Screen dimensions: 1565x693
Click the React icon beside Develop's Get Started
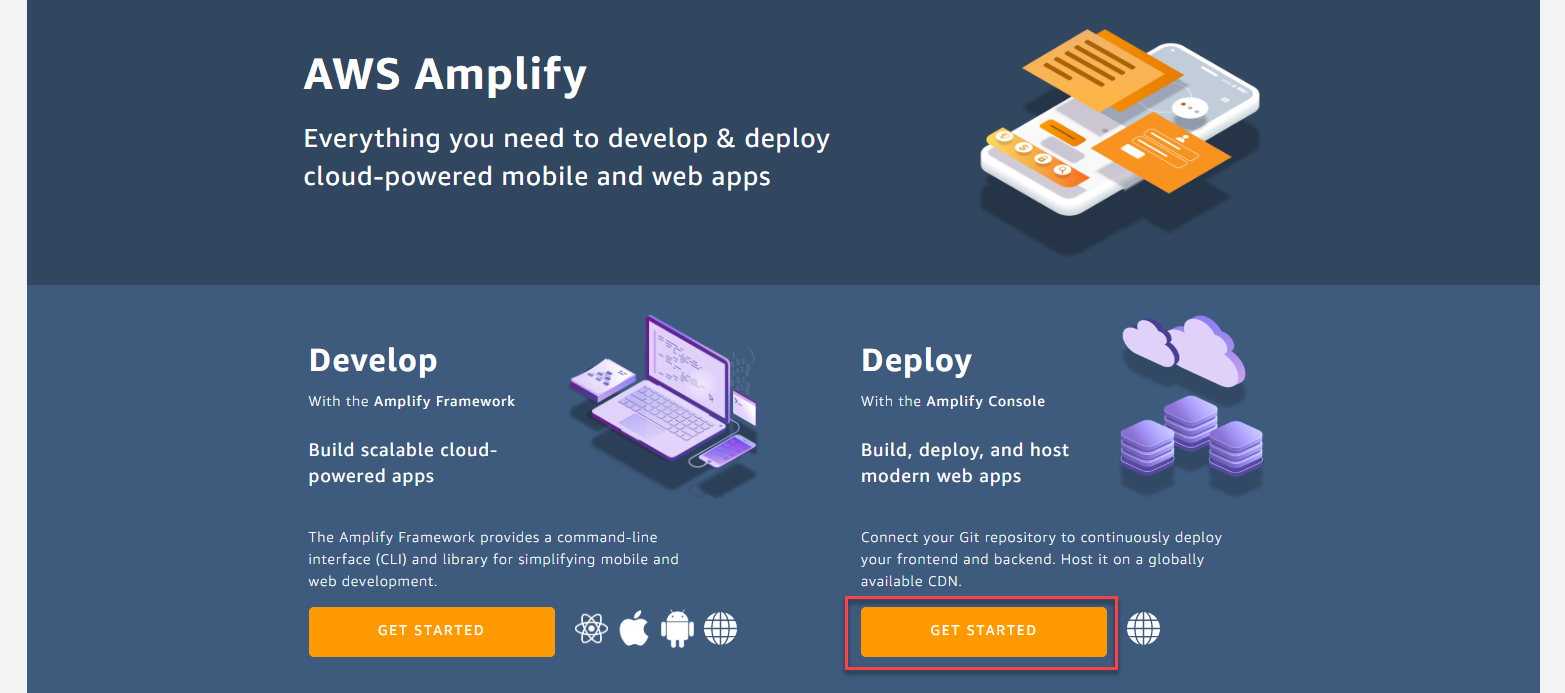(592, 629)
